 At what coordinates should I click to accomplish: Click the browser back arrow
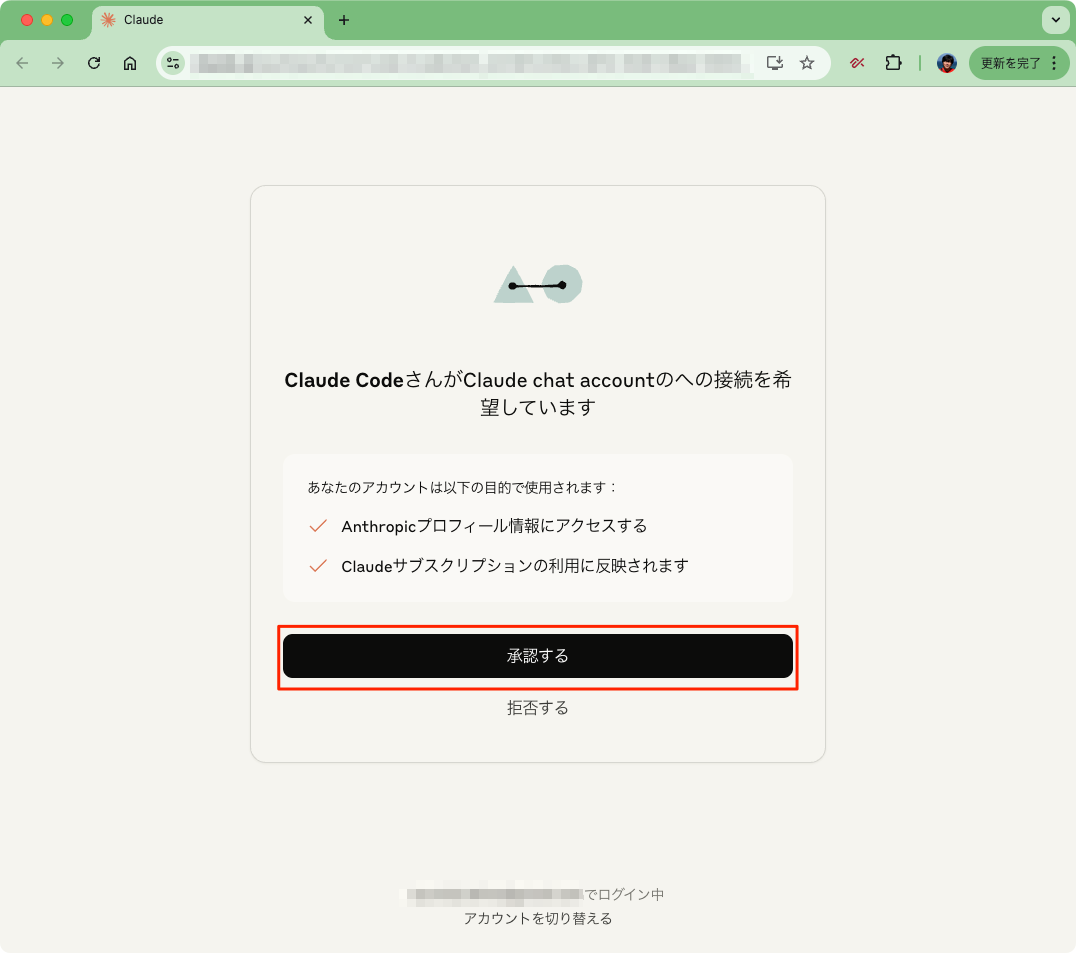(x=22, y=63)
